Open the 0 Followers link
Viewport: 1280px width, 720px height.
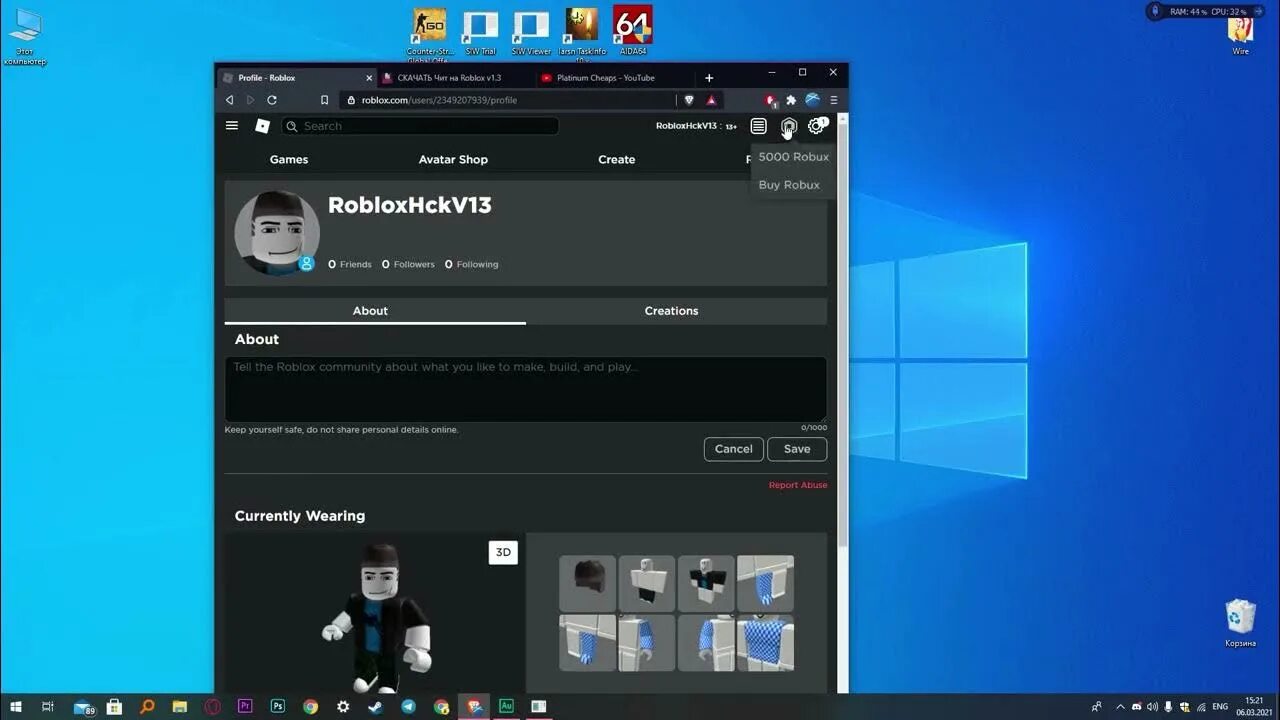[x=408, y=264]
